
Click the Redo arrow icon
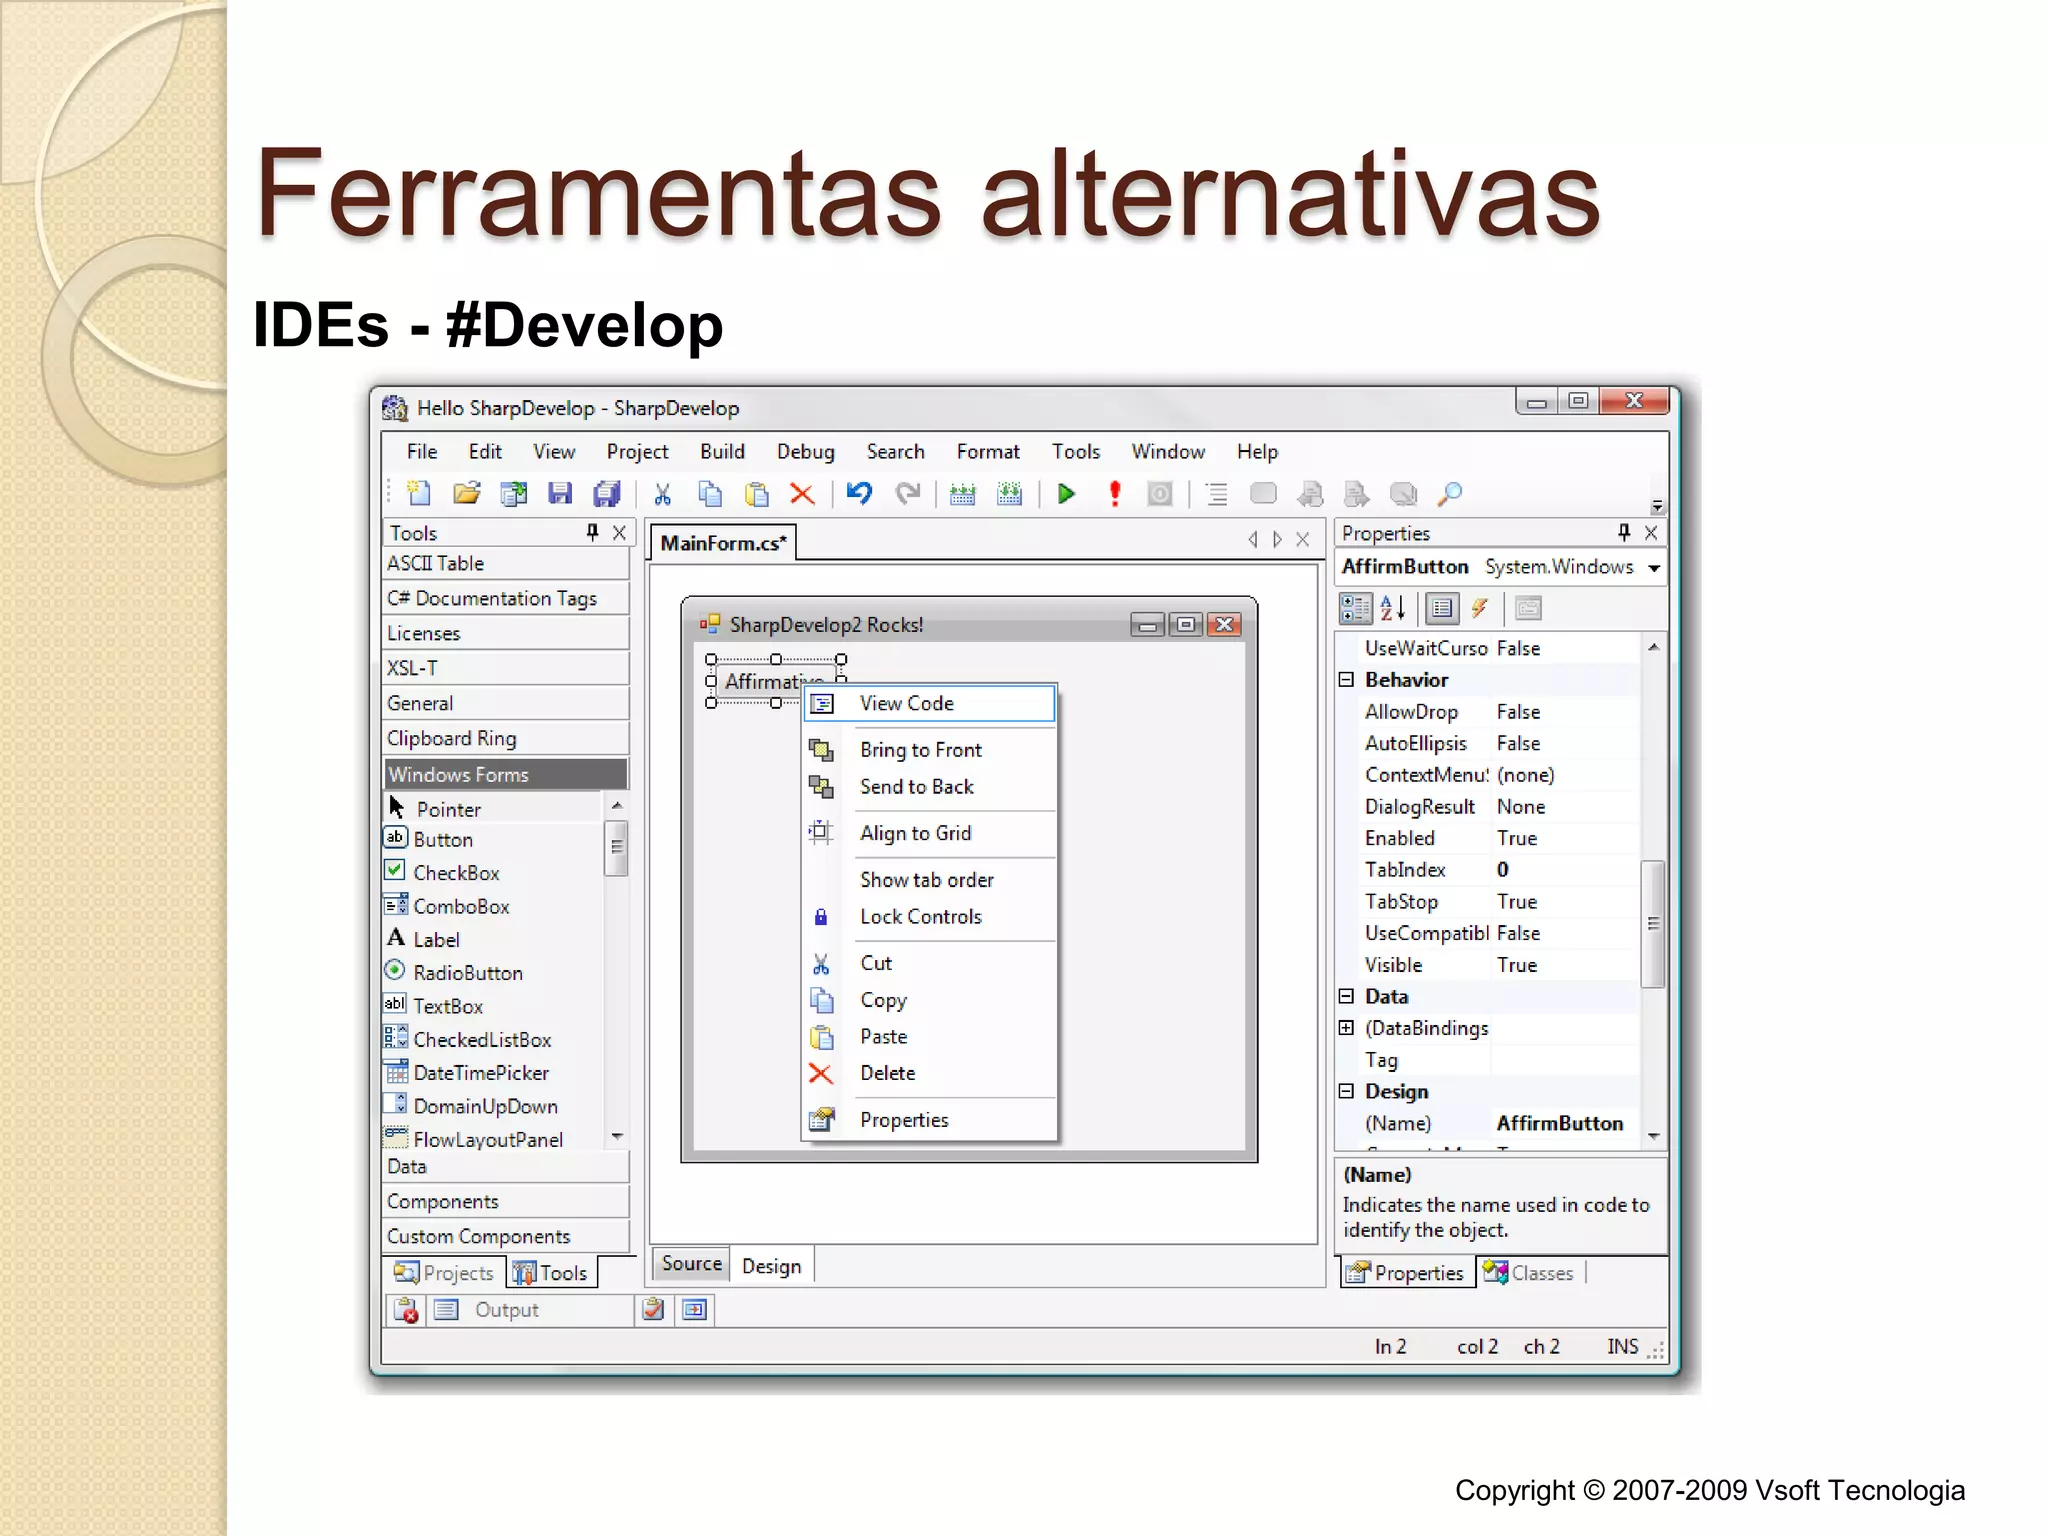pos(907,493)
